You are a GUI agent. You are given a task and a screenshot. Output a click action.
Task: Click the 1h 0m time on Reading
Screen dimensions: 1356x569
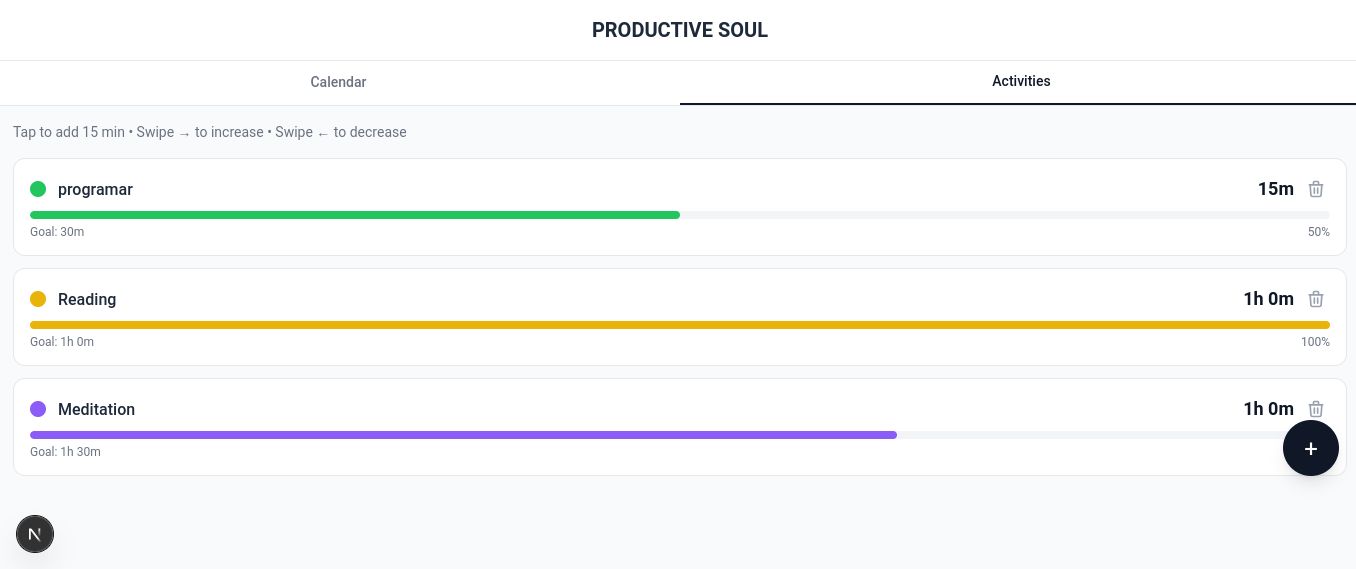pyautogui.click(x=1268, y=299)
